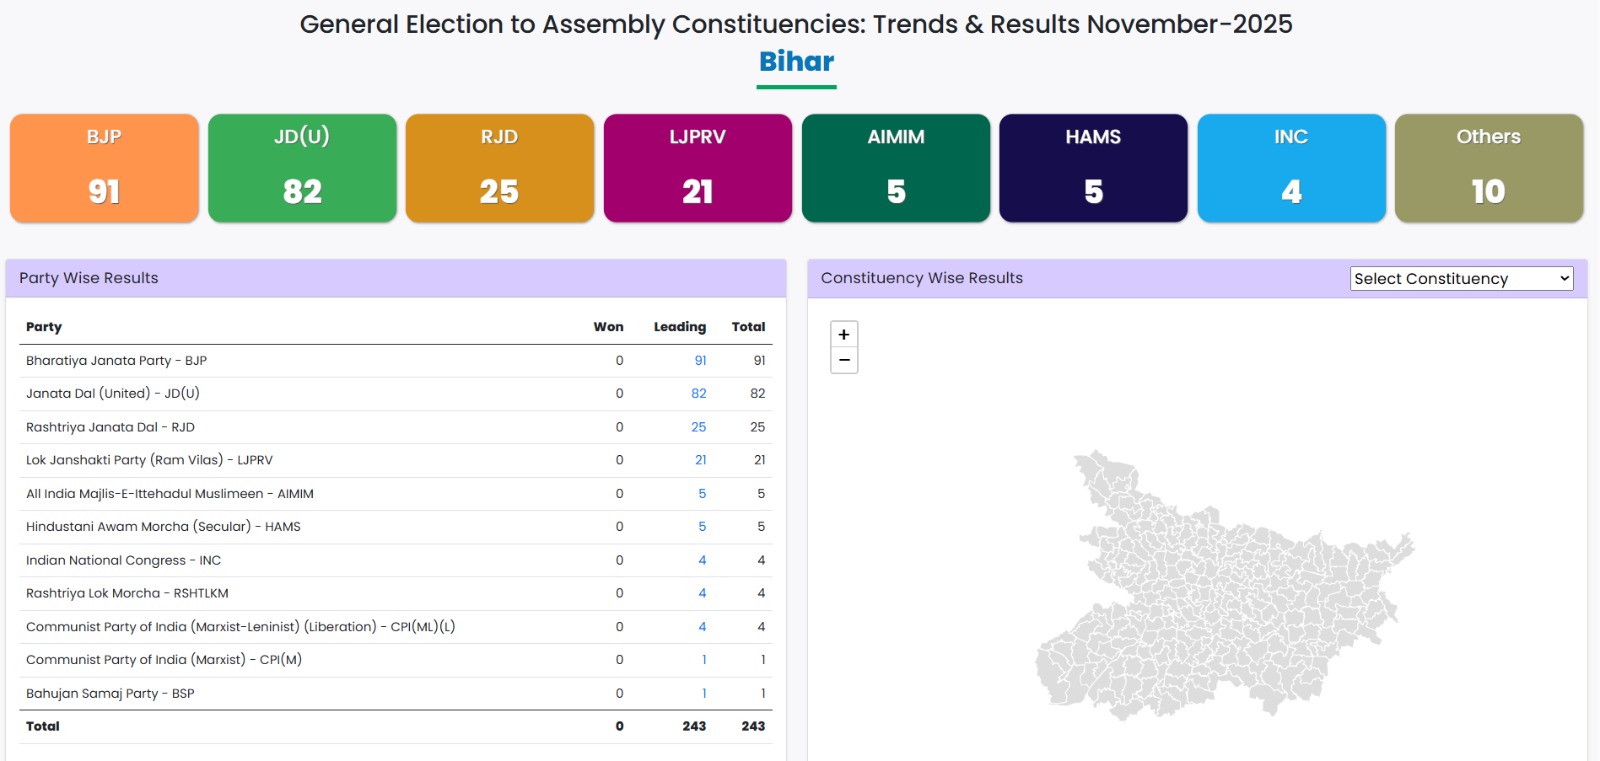Click RJD leading count link 25

698,427
